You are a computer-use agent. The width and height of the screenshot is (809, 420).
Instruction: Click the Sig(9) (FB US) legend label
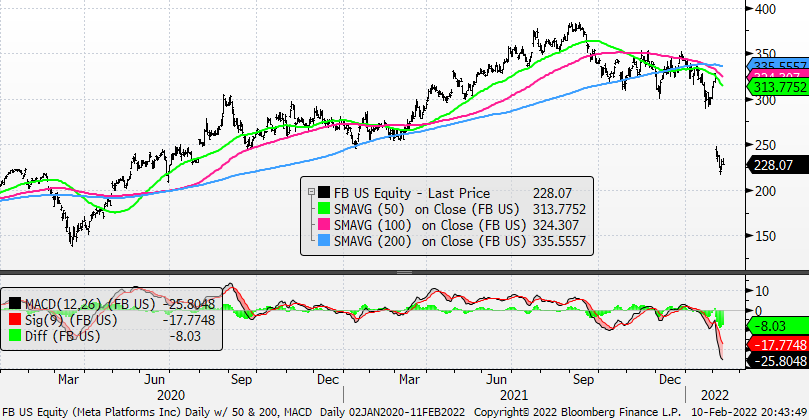tap(71, 320)
